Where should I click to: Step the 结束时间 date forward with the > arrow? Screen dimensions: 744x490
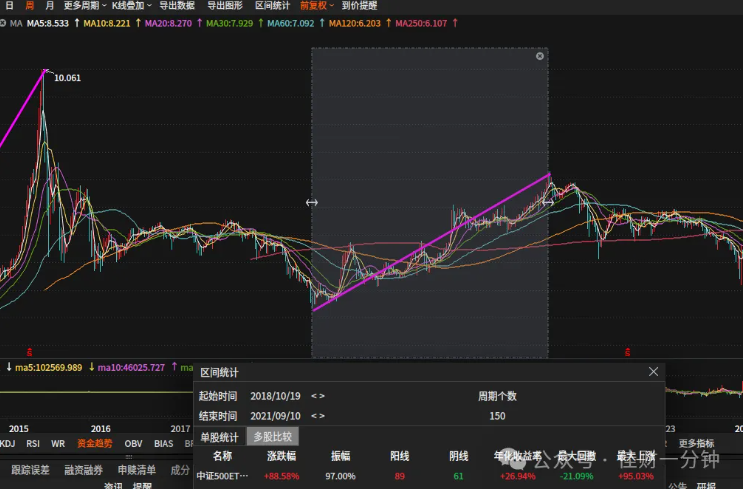[322, 416]
